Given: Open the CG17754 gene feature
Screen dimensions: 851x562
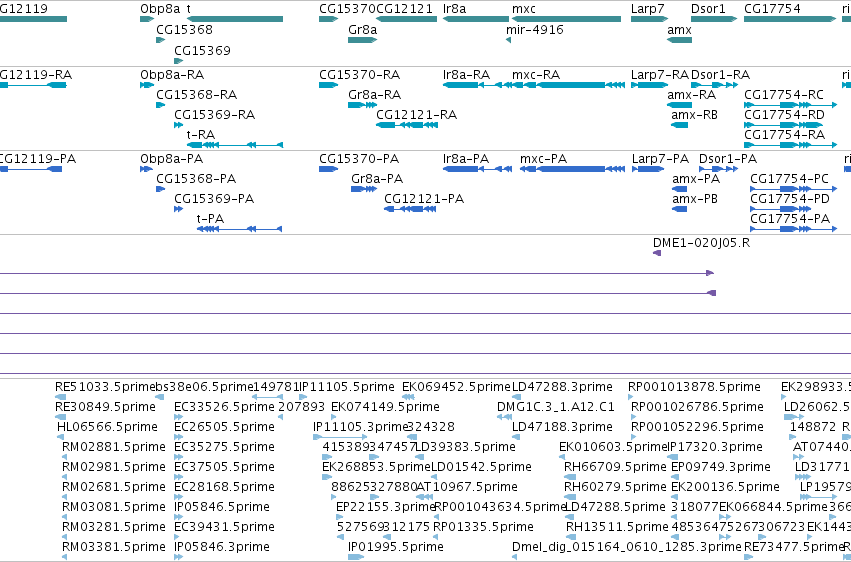Looking at the screenshot, I should tap(790, 19).
